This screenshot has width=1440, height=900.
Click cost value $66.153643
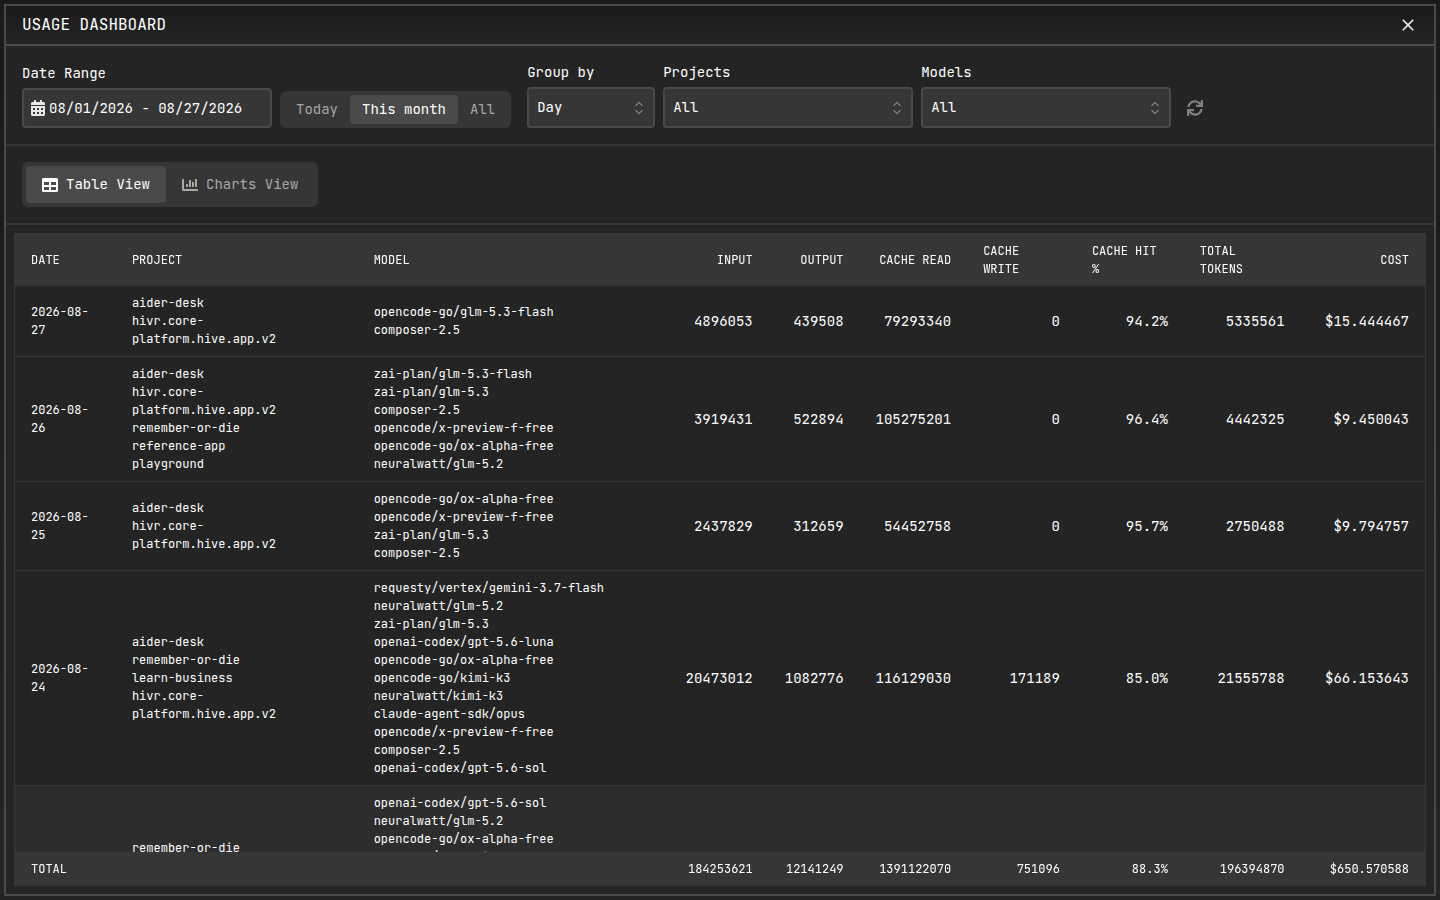coord(1366,678)
